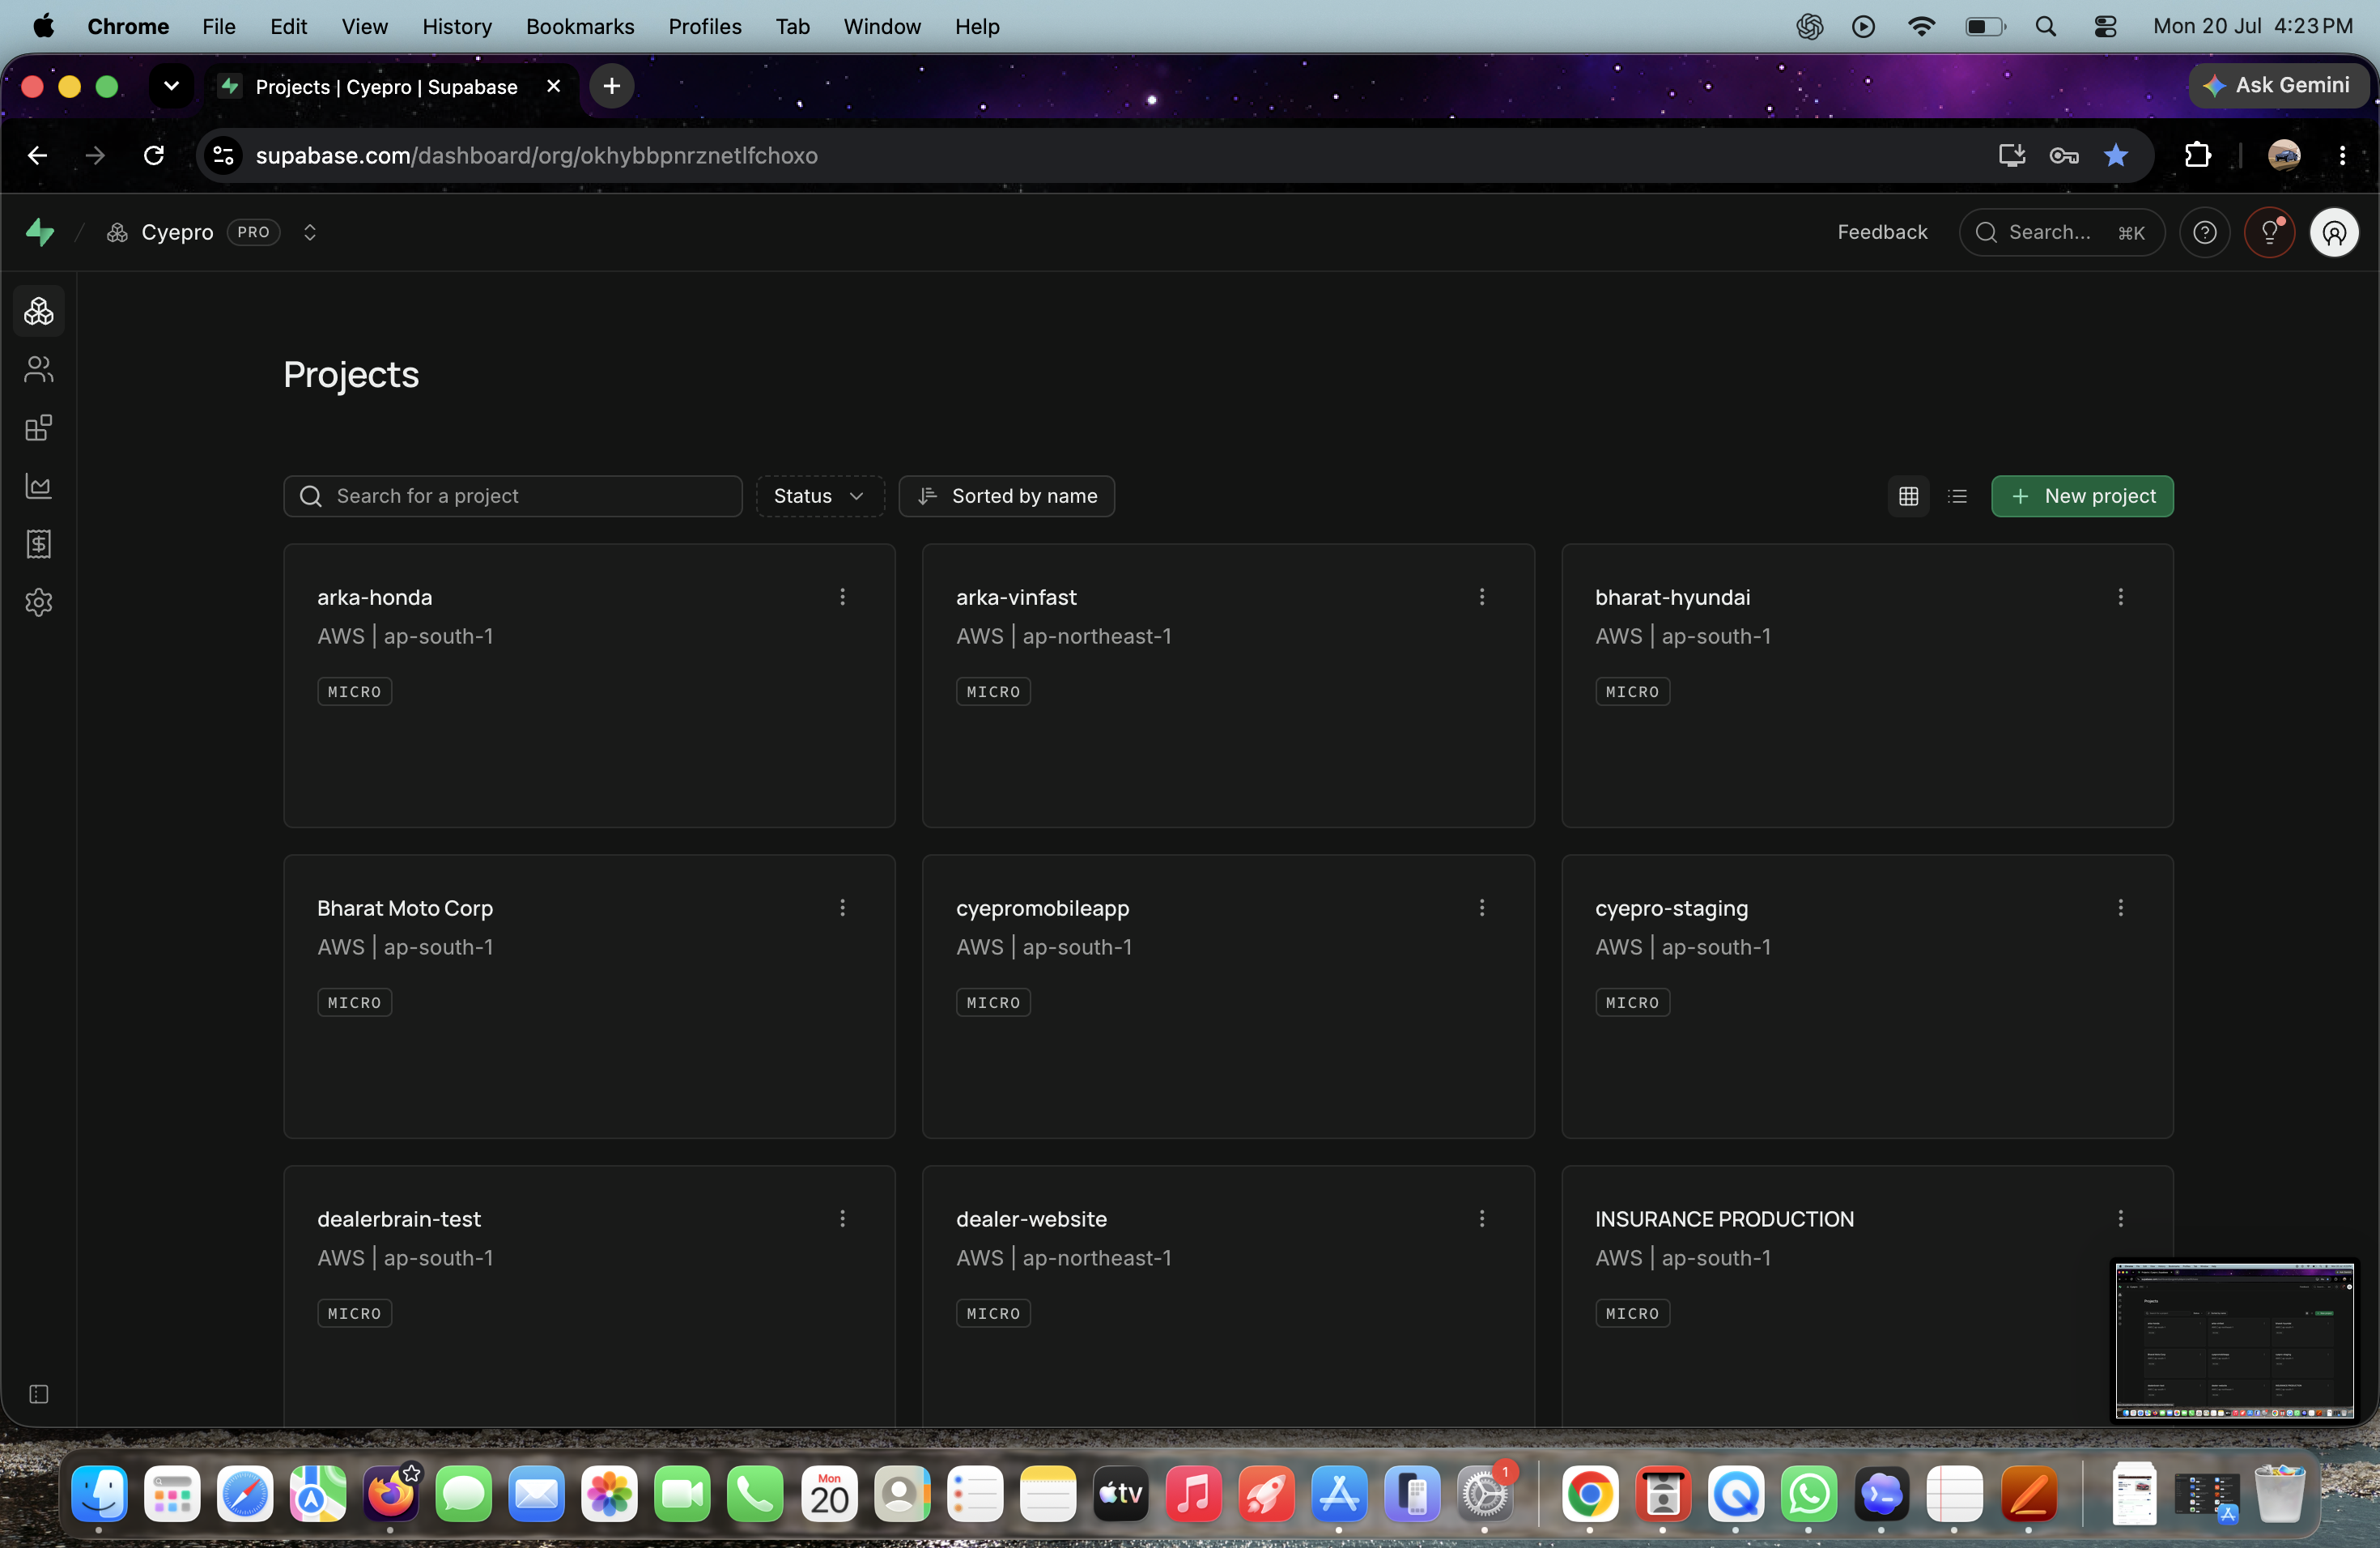The height and width of the screenshot is (1548, 2380).
Task: Open the Sorted by name dropdown
Action: click(1006, 496)
